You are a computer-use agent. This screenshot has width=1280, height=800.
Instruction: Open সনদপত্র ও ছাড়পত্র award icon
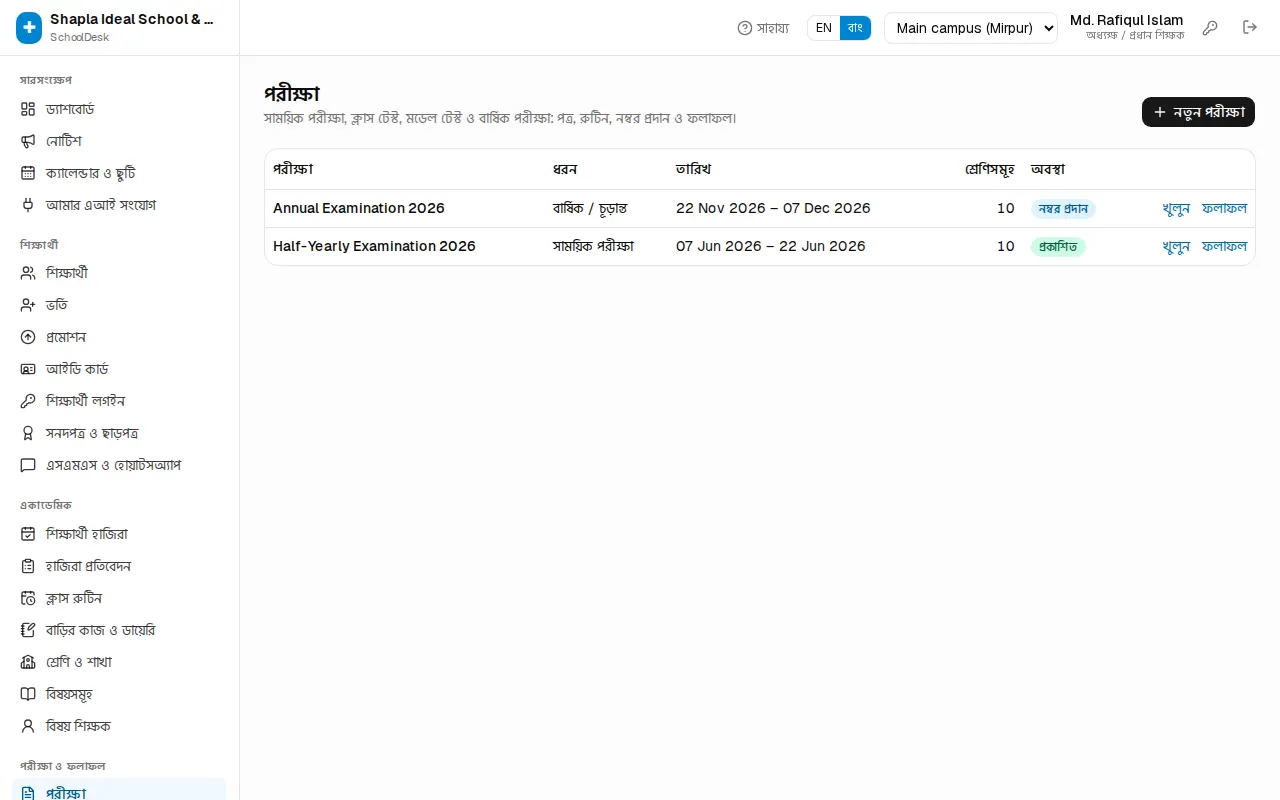pyautogui.click(x=28, y=433)
